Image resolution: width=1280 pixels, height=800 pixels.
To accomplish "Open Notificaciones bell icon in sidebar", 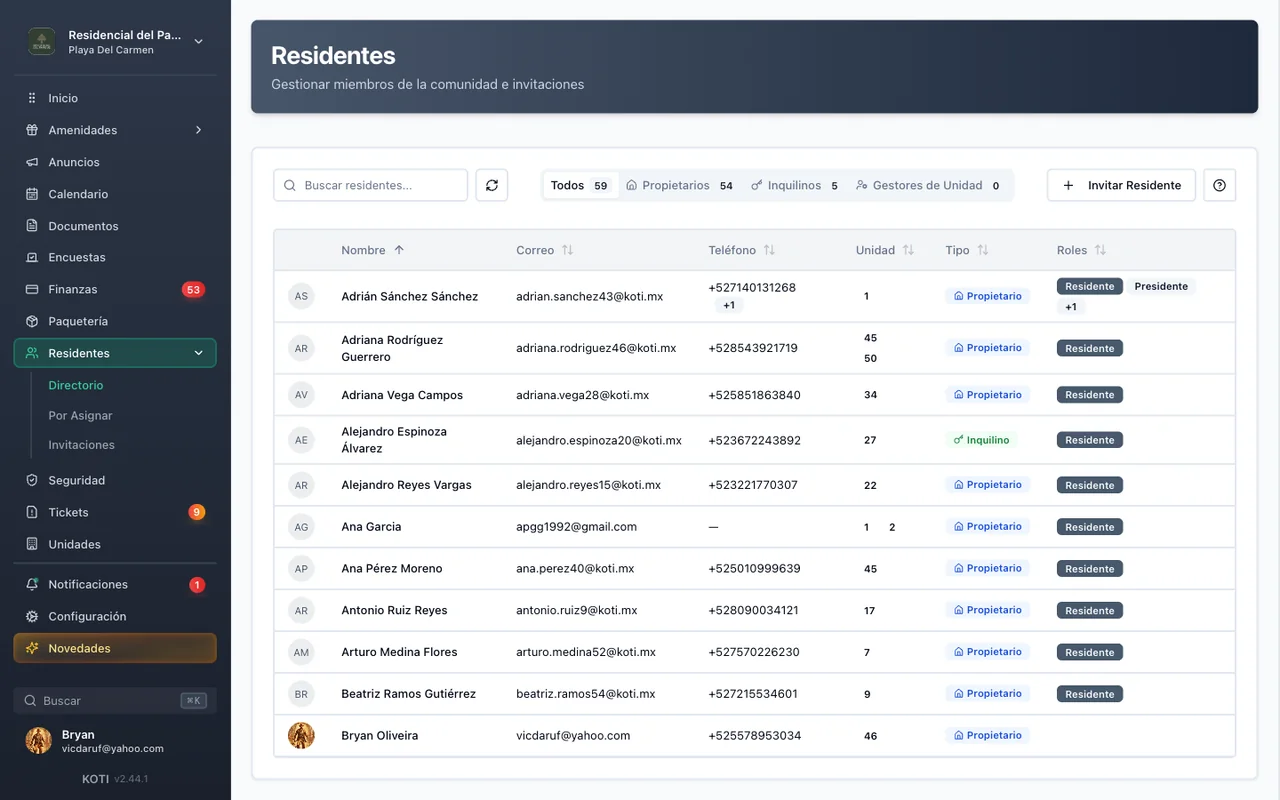I will 32,584.
